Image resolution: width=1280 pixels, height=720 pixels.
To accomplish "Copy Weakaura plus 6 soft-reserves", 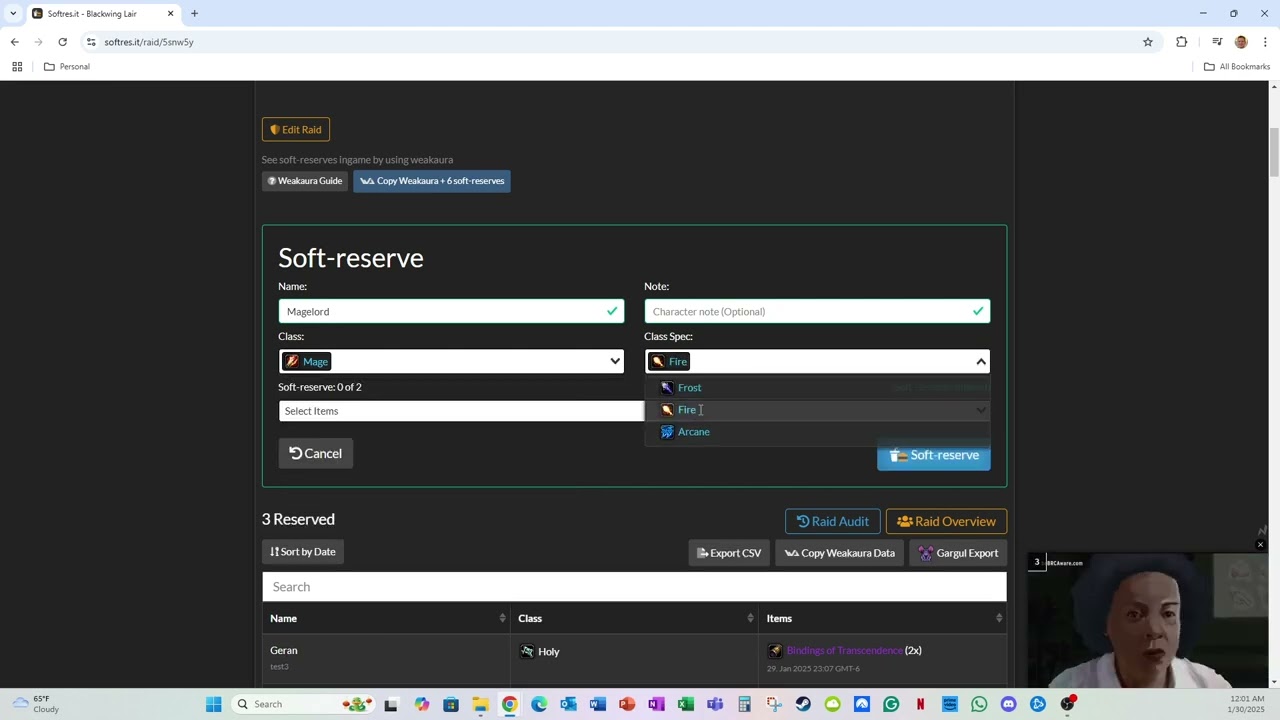I will click(x=432, y=181).
